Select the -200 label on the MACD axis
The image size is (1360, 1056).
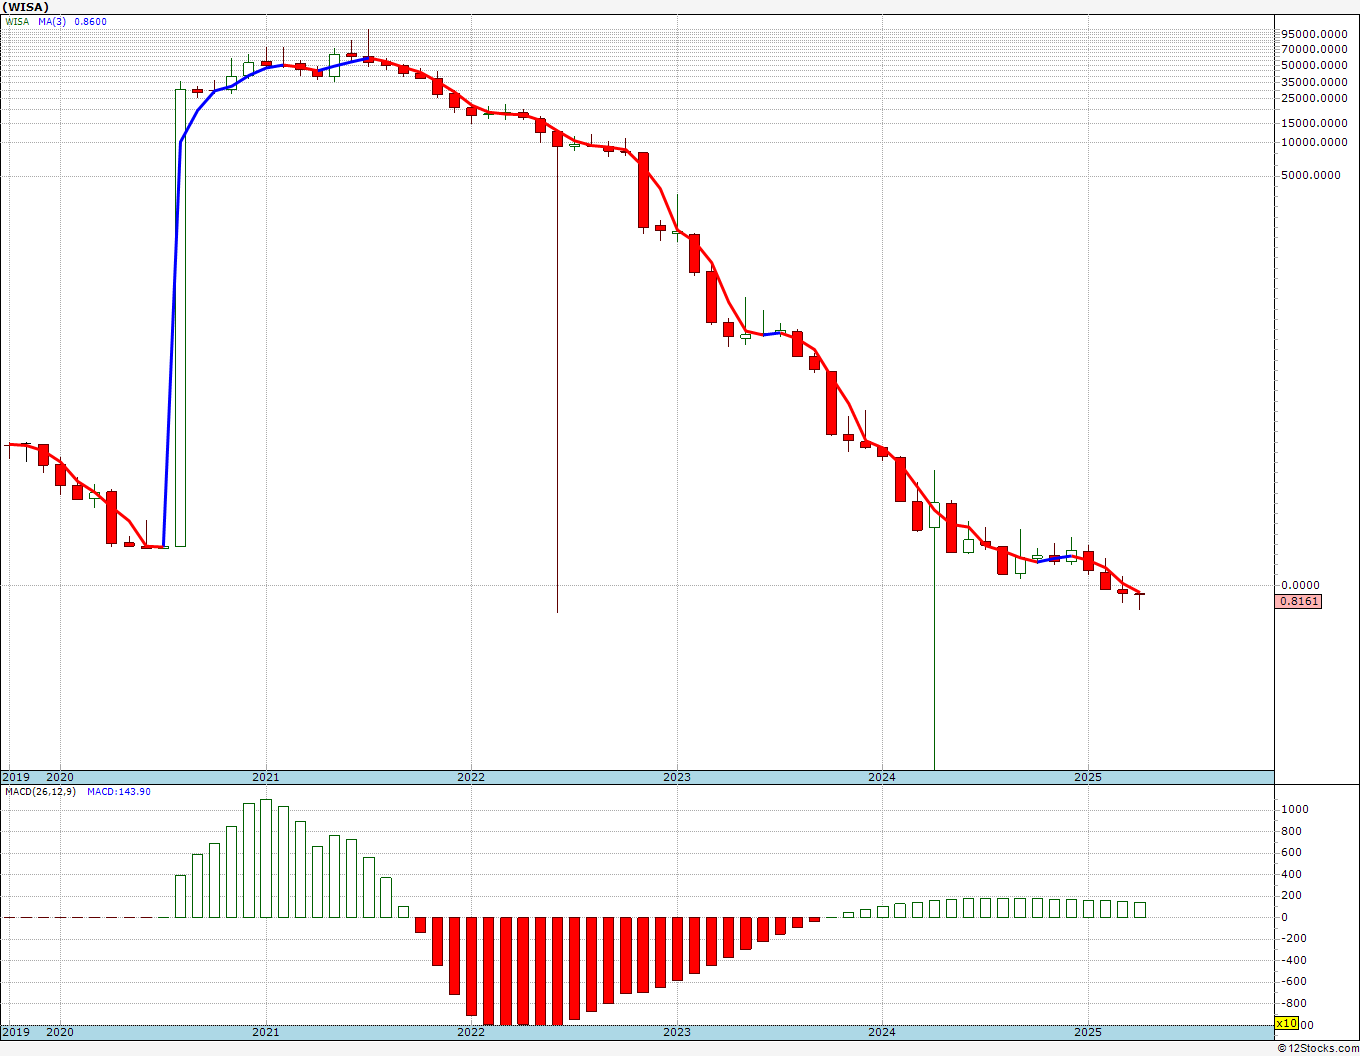[1294, 938]
